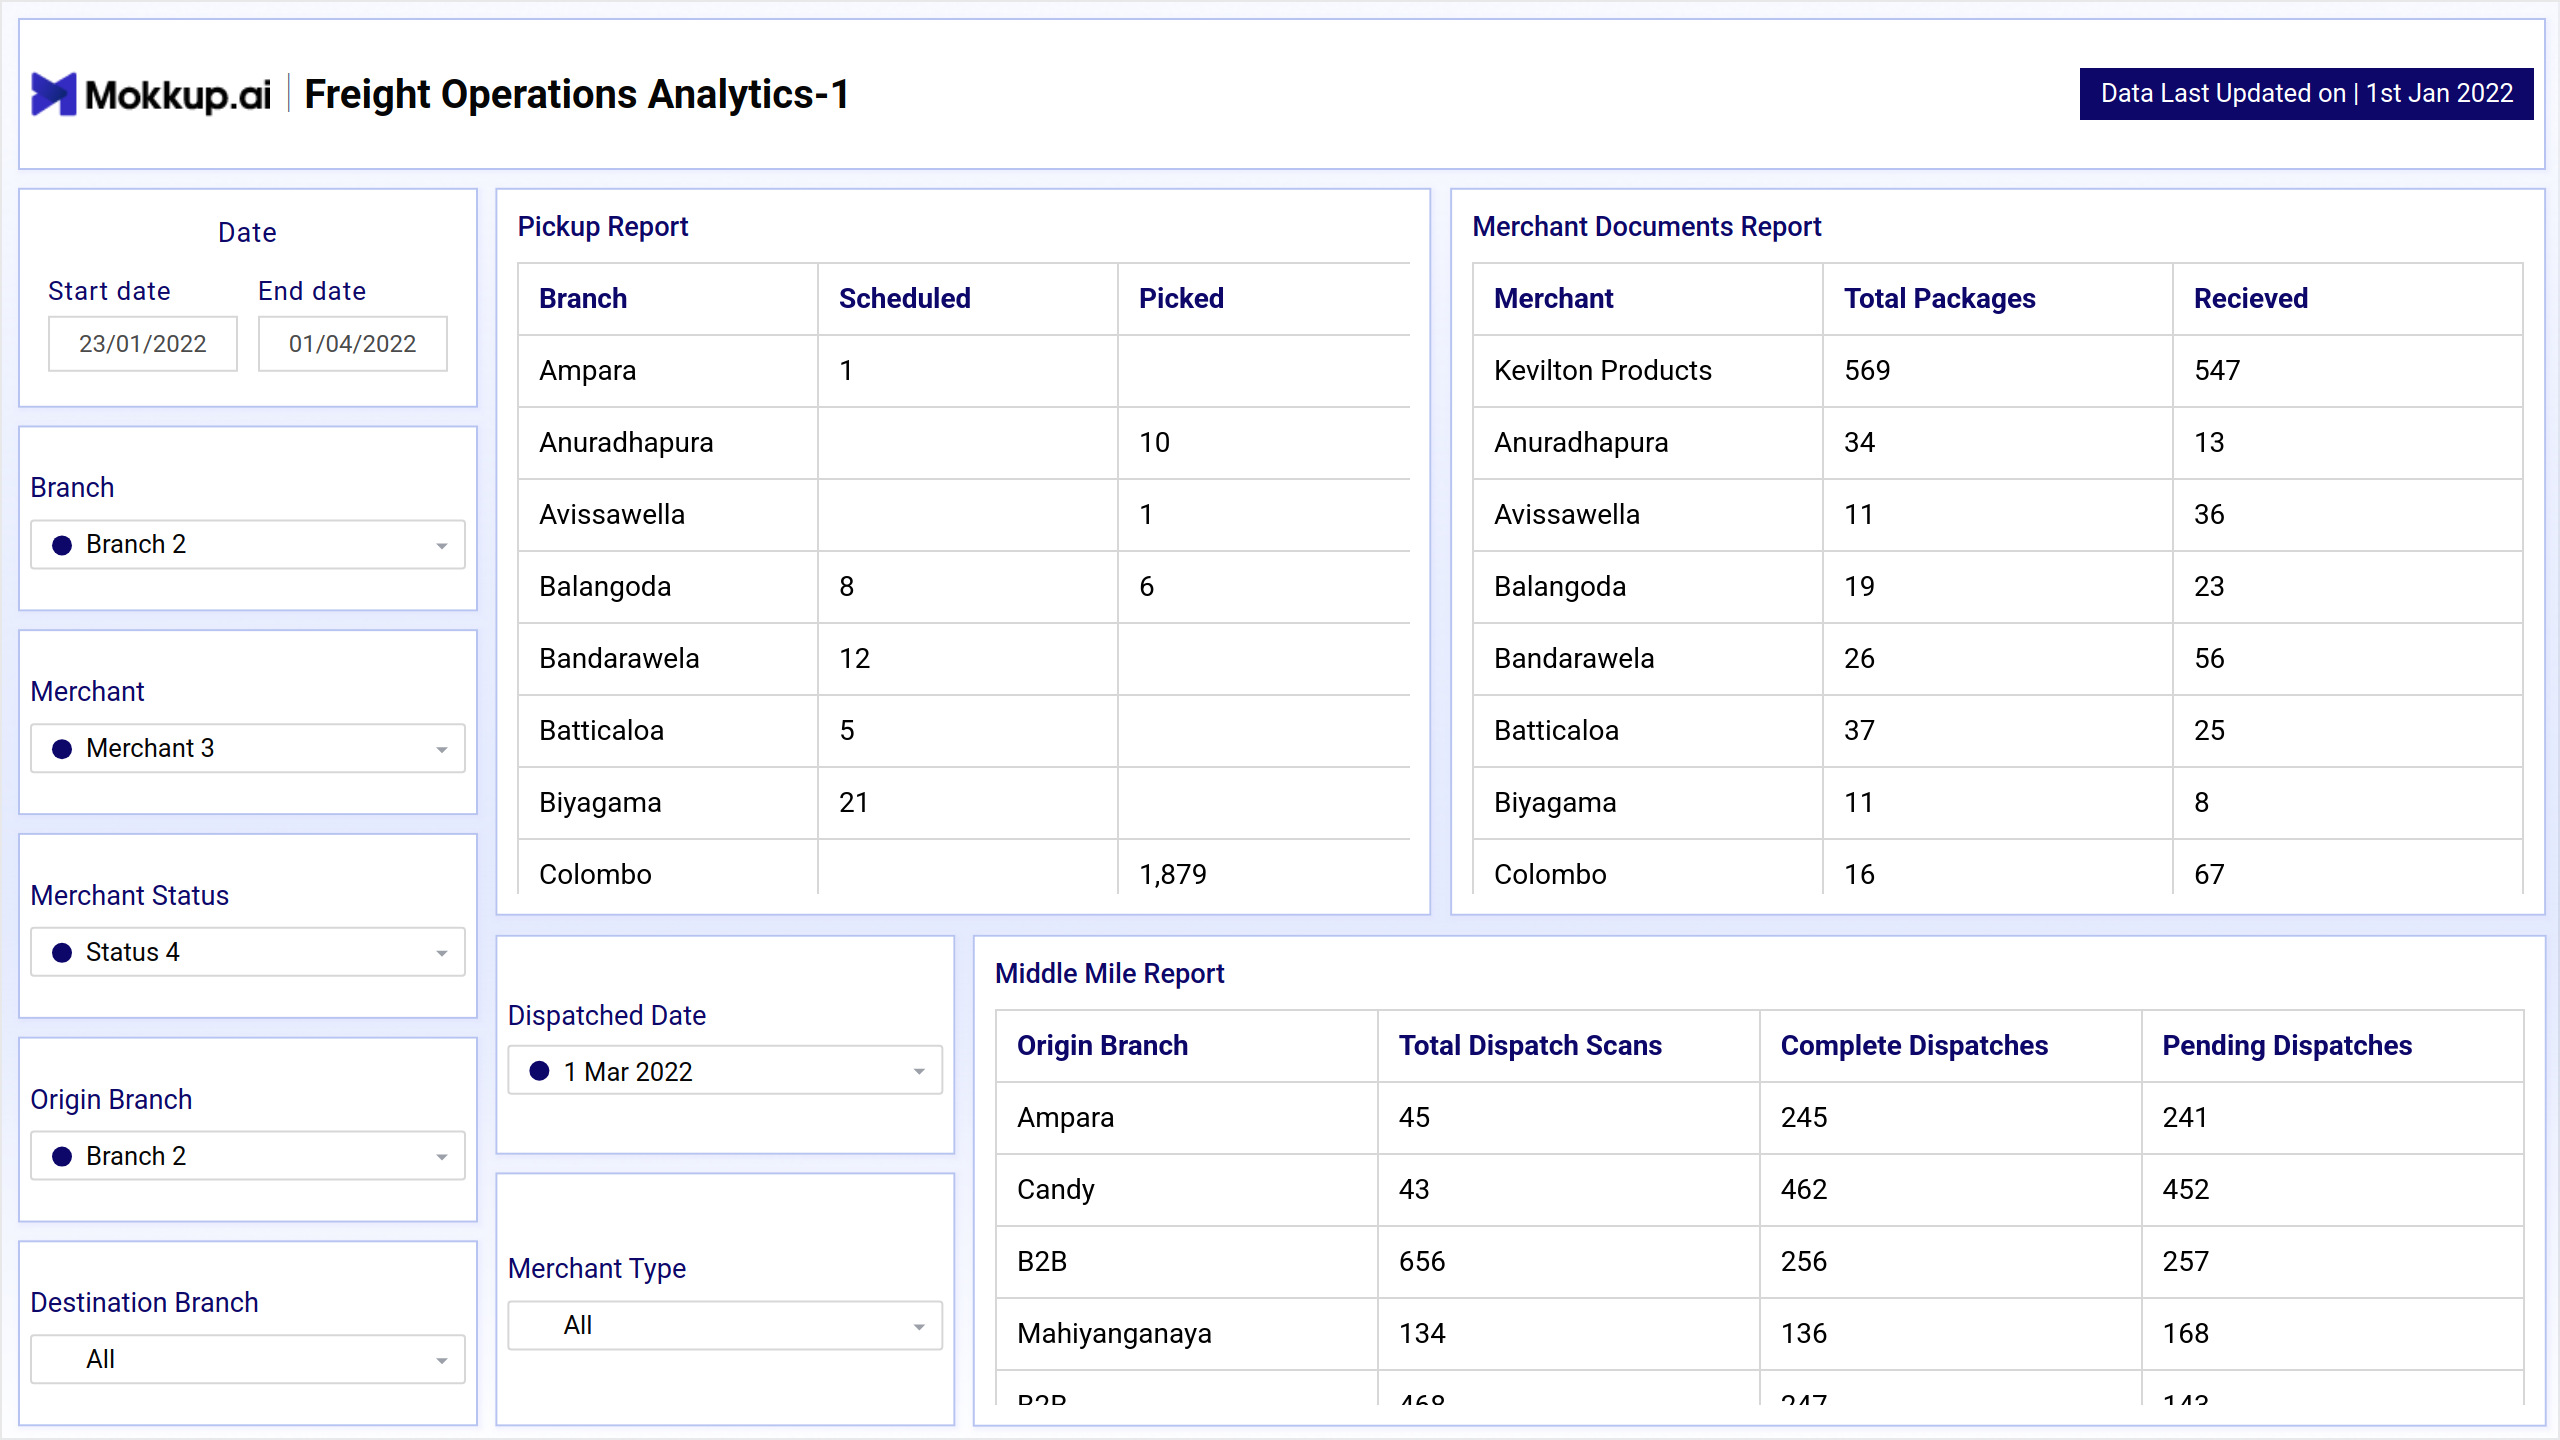Select Avissawella in Pickup Report

(x=964, y=515)
